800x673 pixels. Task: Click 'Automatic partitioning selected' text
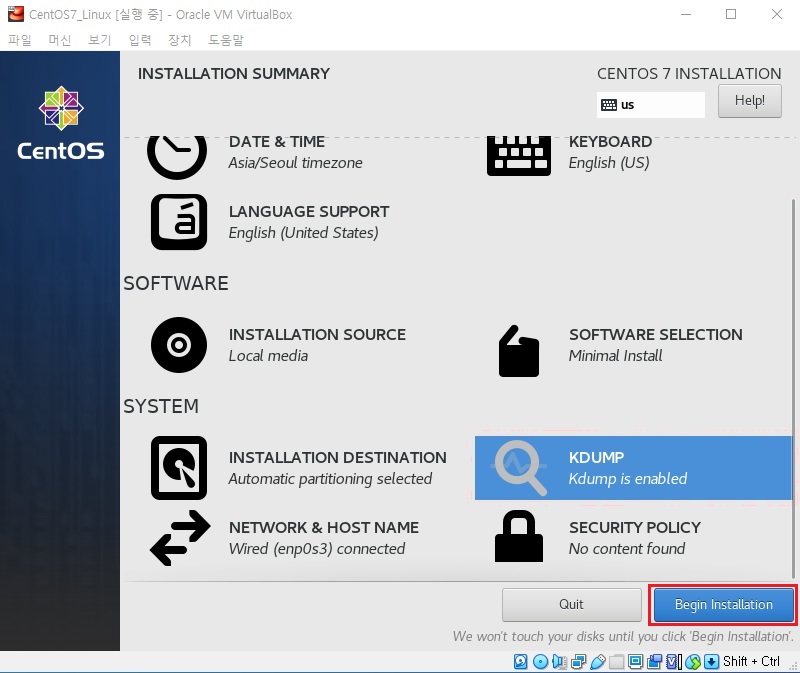330,479
